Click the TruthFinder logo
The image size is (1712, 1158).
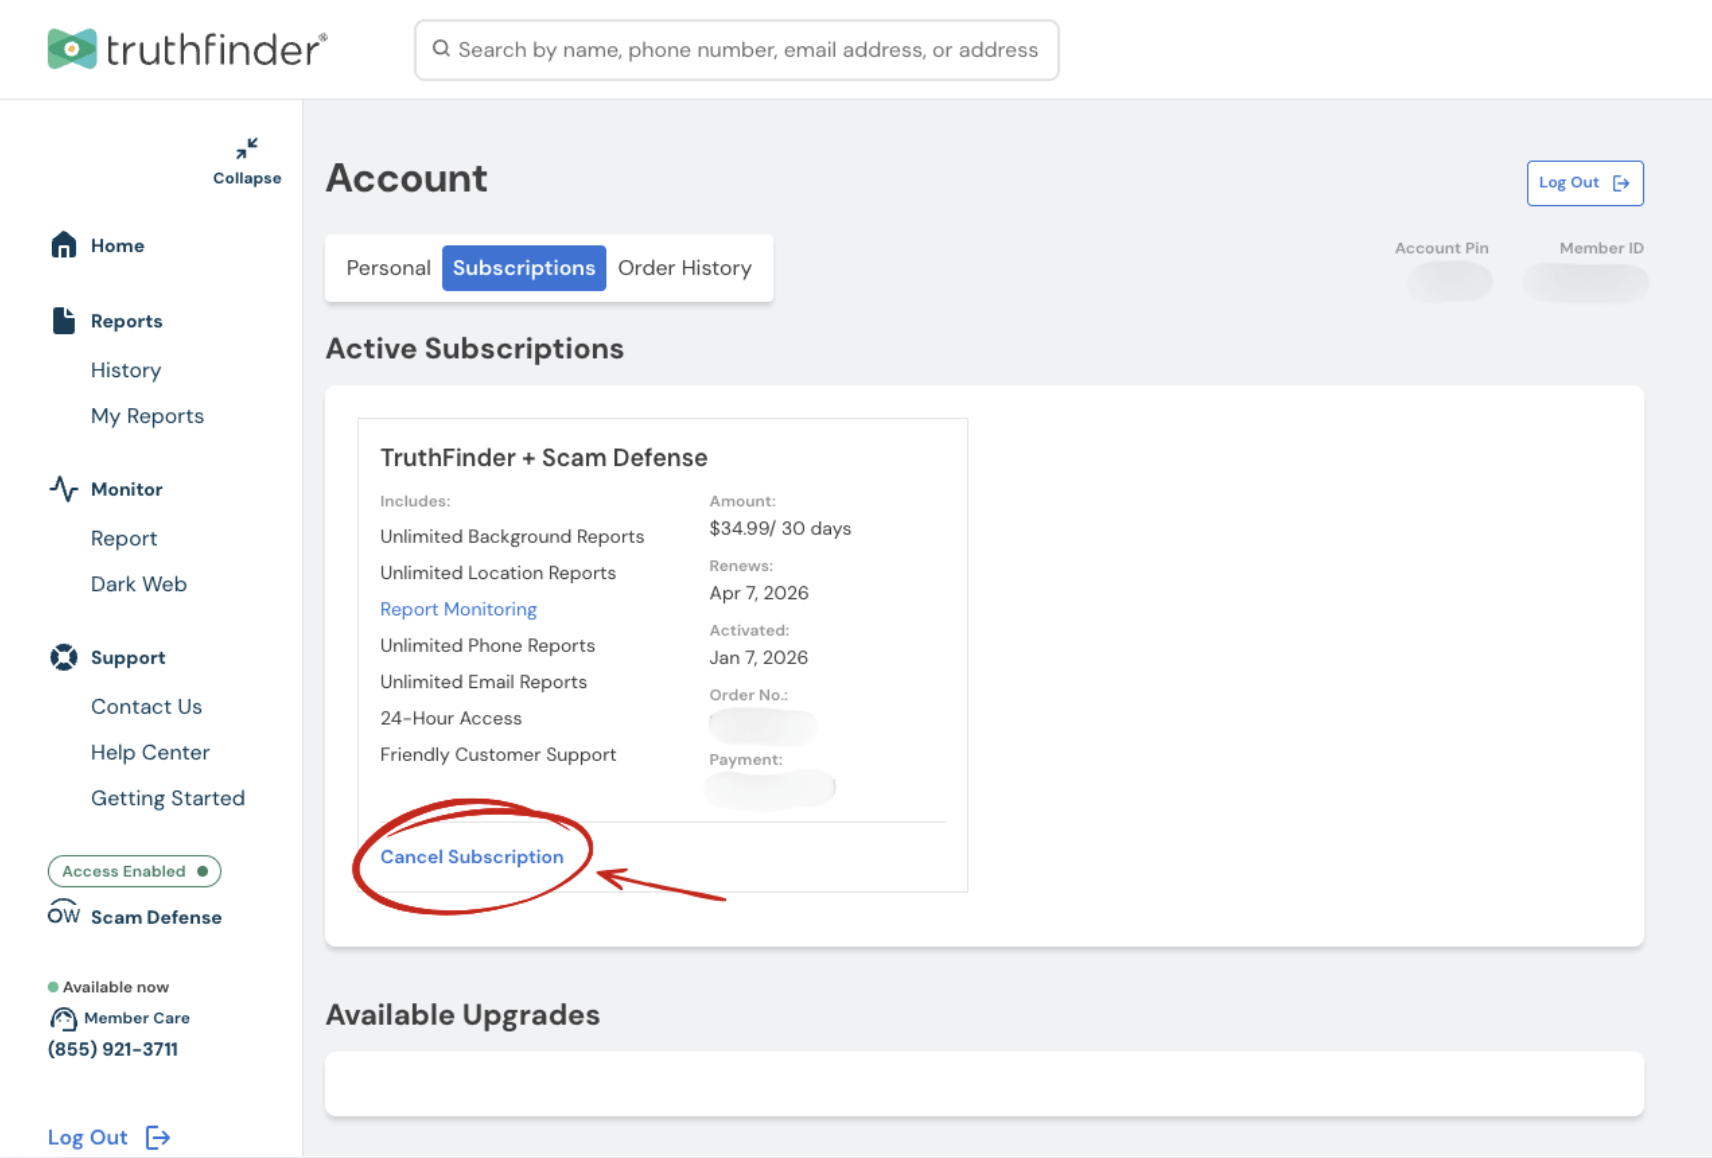(x=187, y=49)
